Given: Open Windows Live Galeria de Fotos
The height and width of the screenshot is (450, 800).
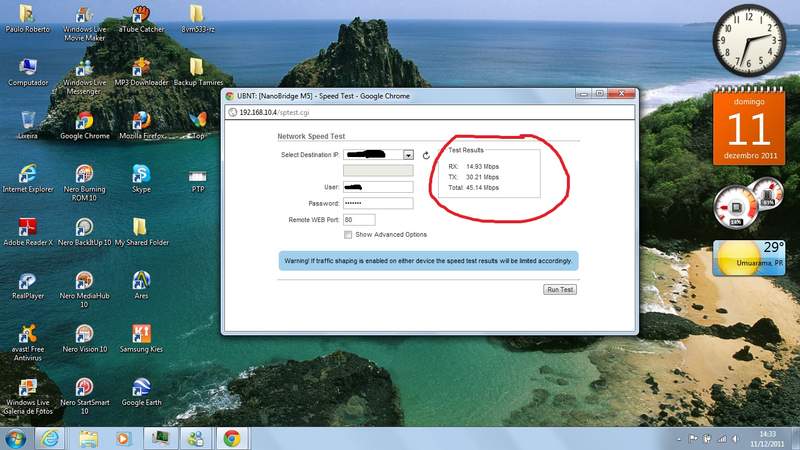Looking at the screenshot, I should pos(28,396).
